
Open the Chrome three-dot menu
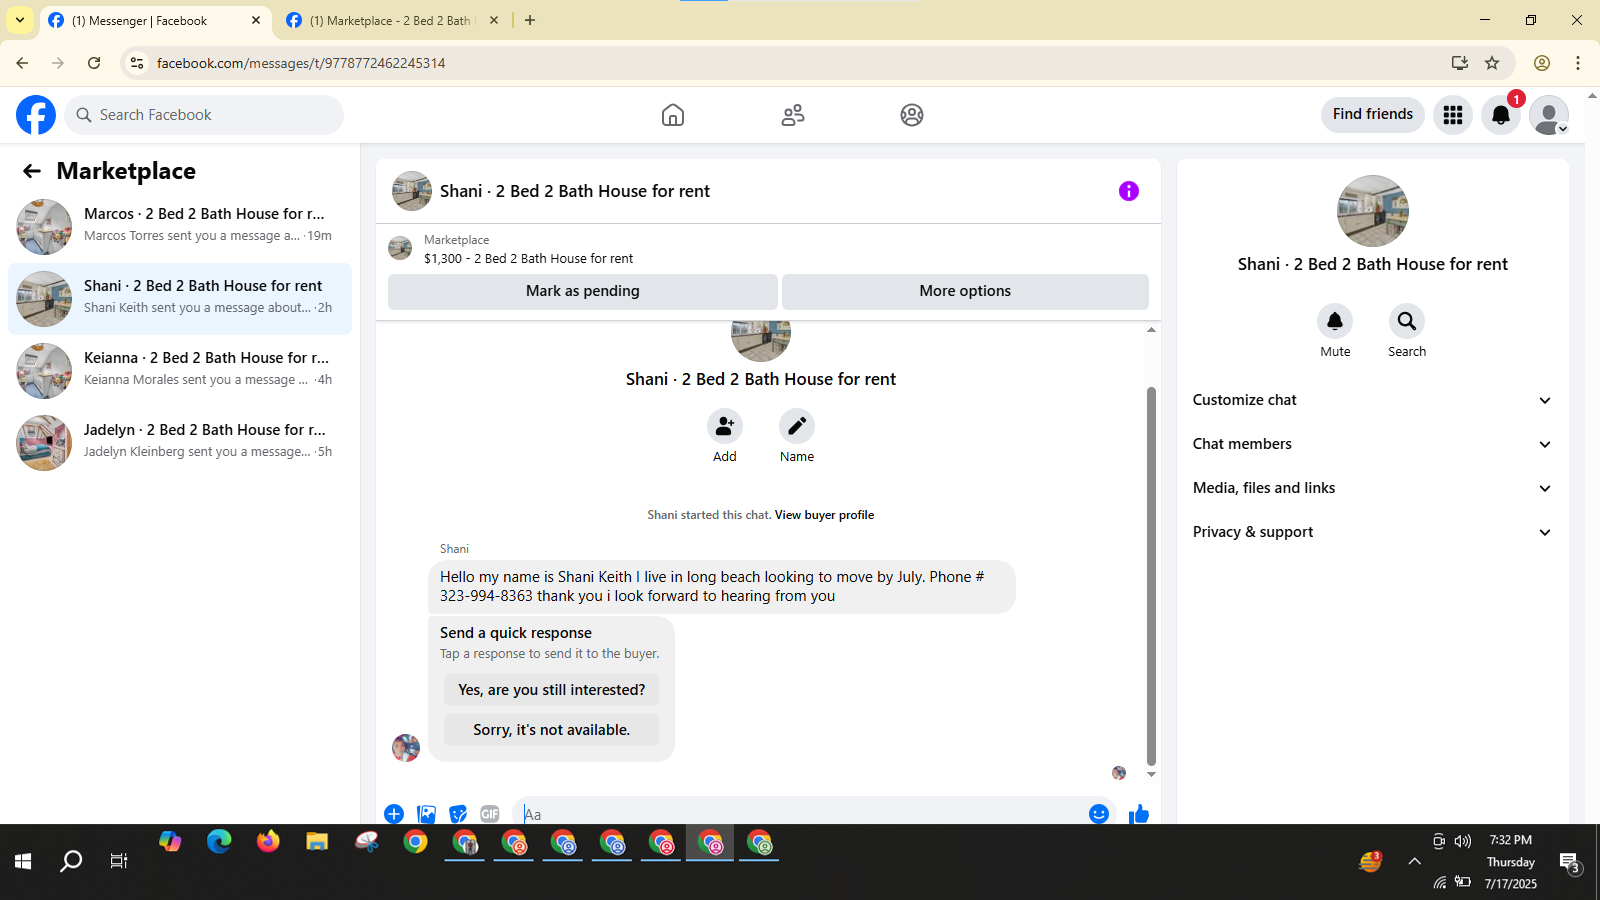[1578, 63]
